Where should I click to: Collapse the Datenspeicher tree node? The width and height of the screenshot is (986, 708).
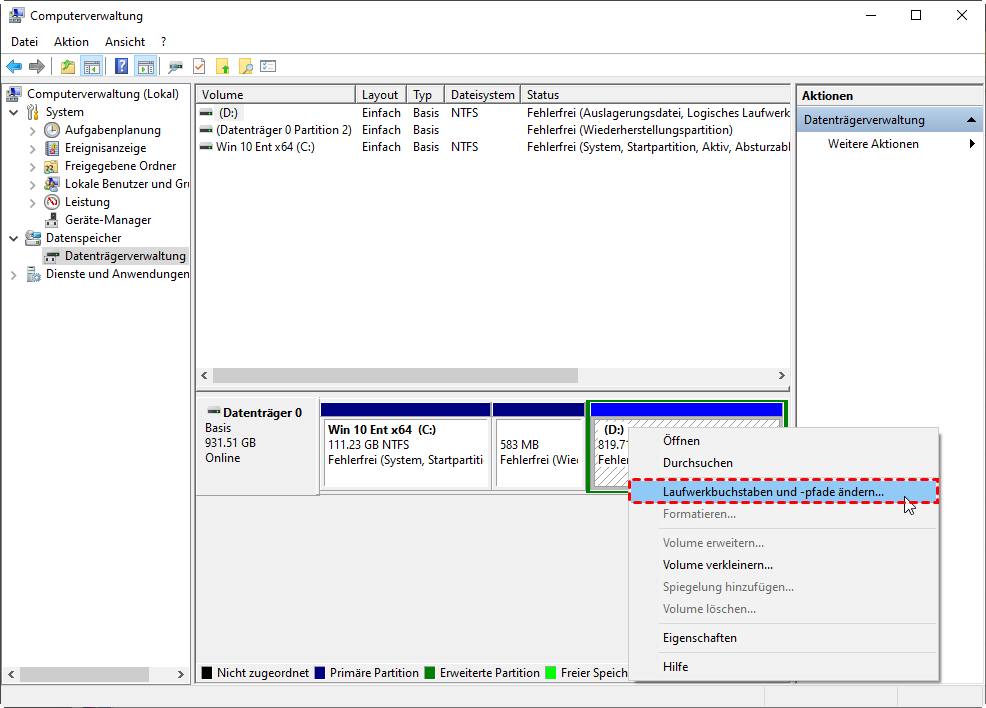pos(14,238)
